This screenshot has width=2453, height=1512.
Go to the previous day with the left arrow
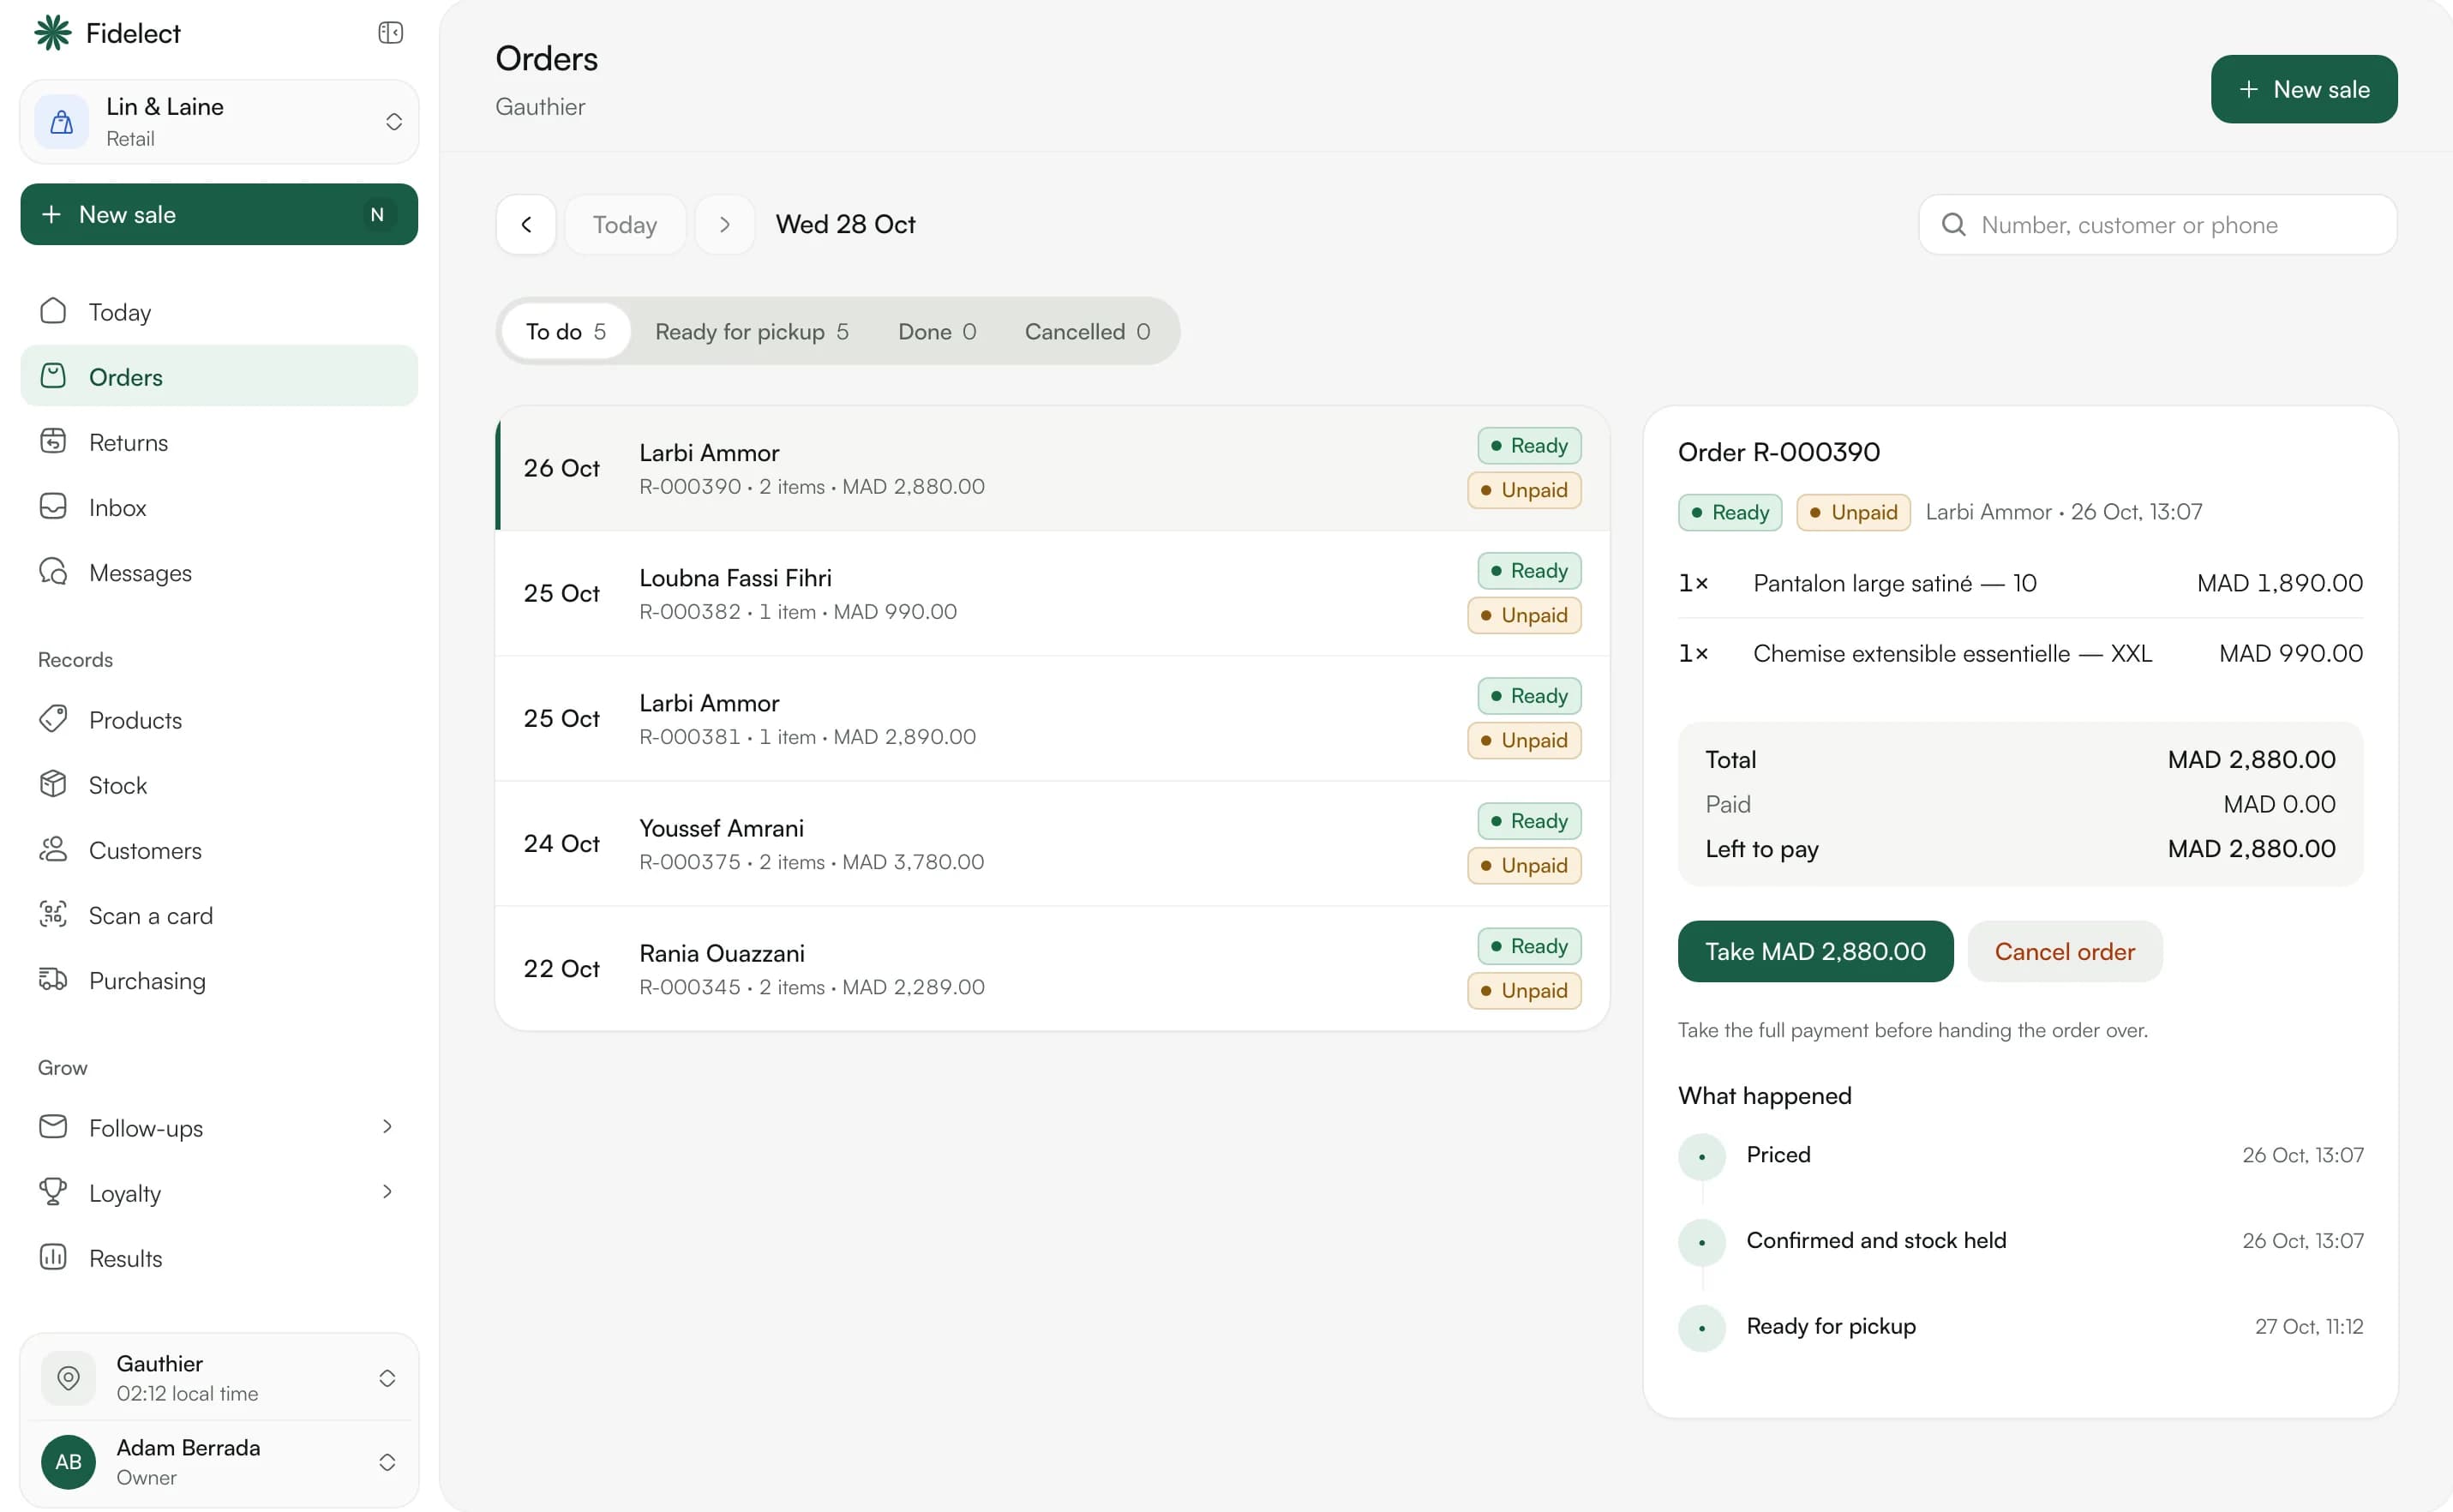[526, 225]
